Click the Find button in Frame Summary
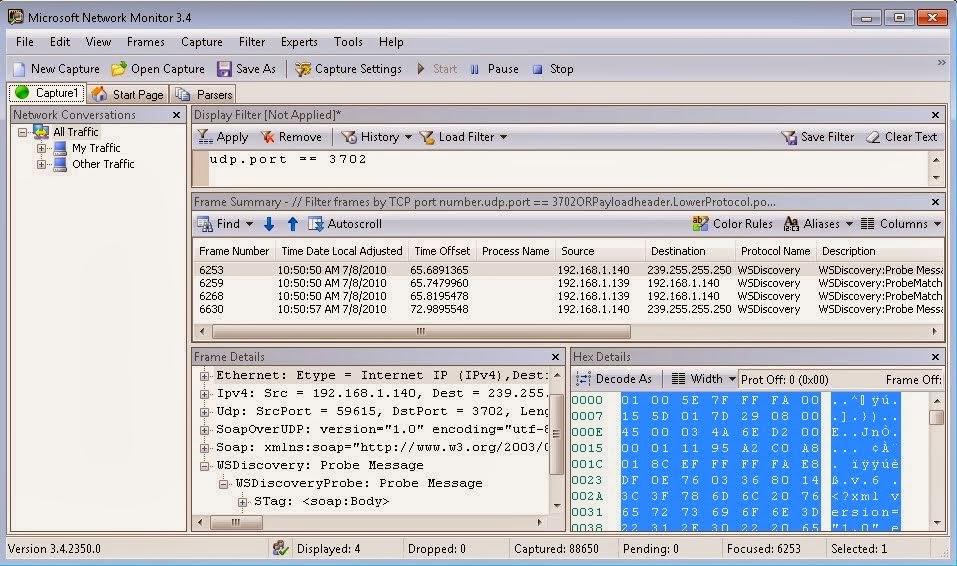The height and width of the screenshot is (566, 957). click(x=218, y=224)
